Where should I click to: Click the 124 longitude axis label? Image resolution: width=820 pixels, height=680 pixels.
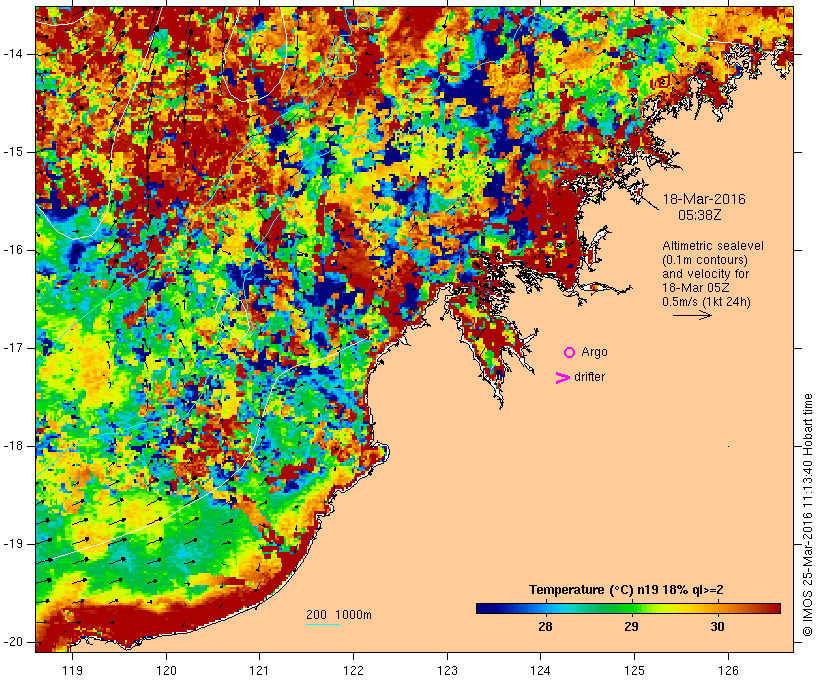tap(541, 671)
